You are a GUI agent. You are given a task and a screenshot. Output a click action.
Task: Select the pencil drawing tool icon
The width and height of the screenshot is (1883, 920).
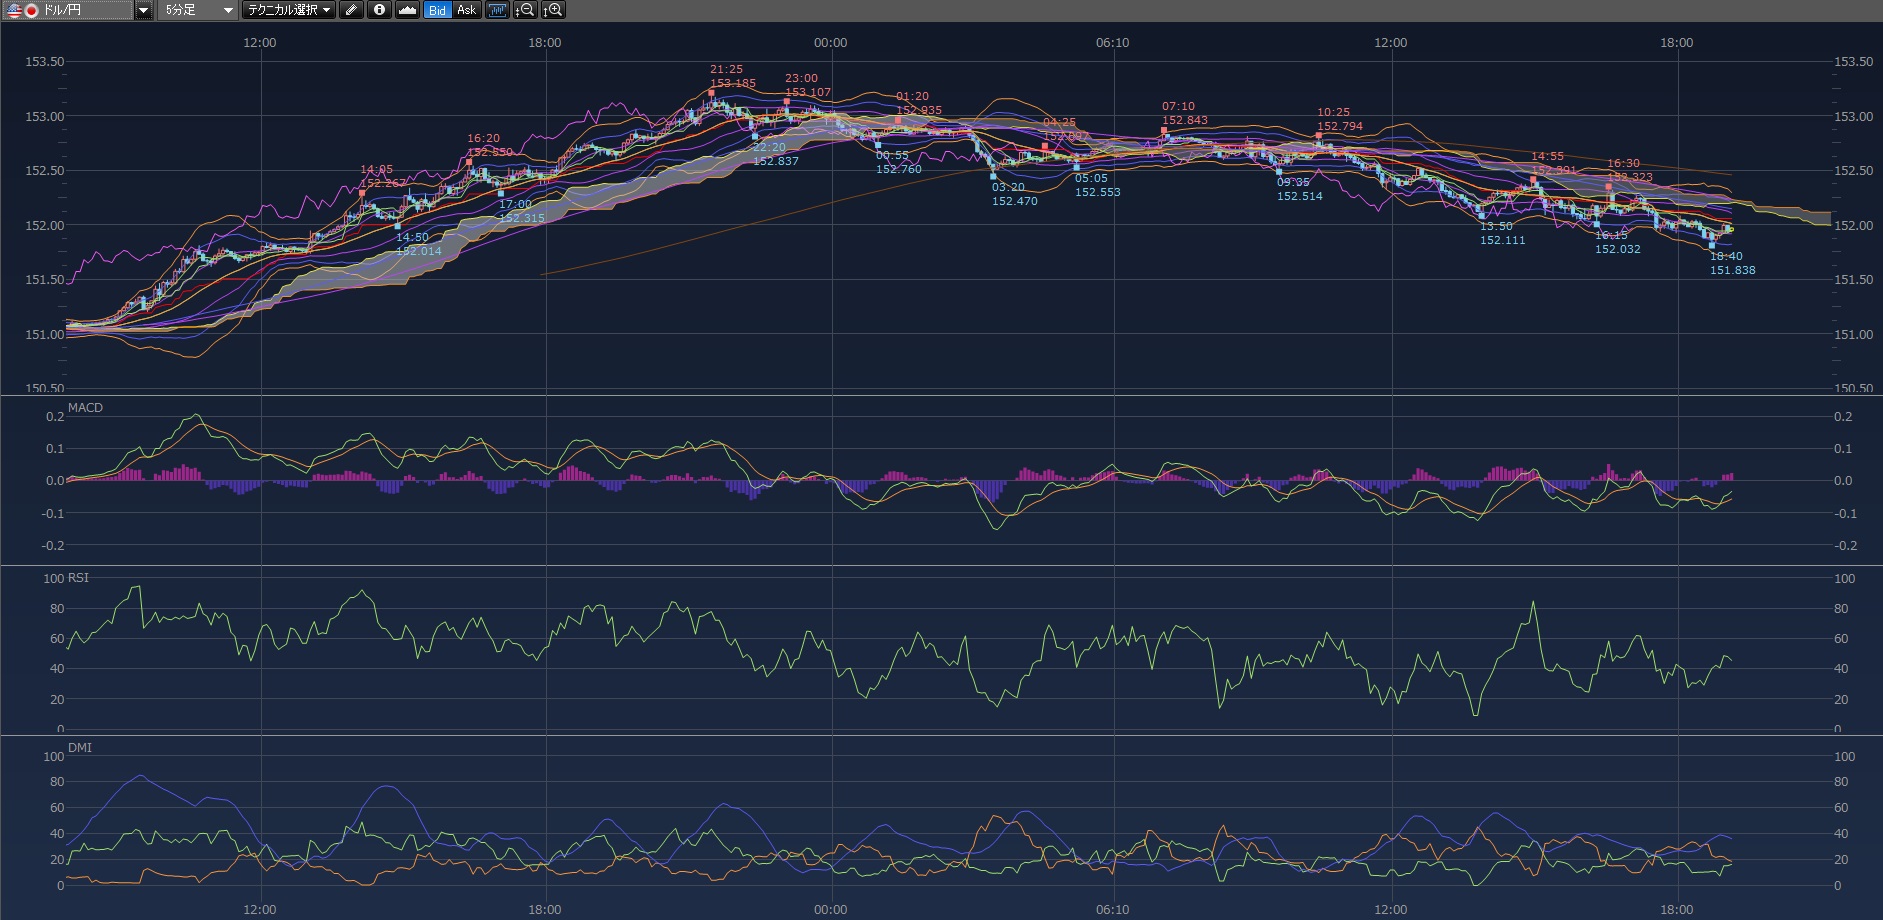point(351,10)
